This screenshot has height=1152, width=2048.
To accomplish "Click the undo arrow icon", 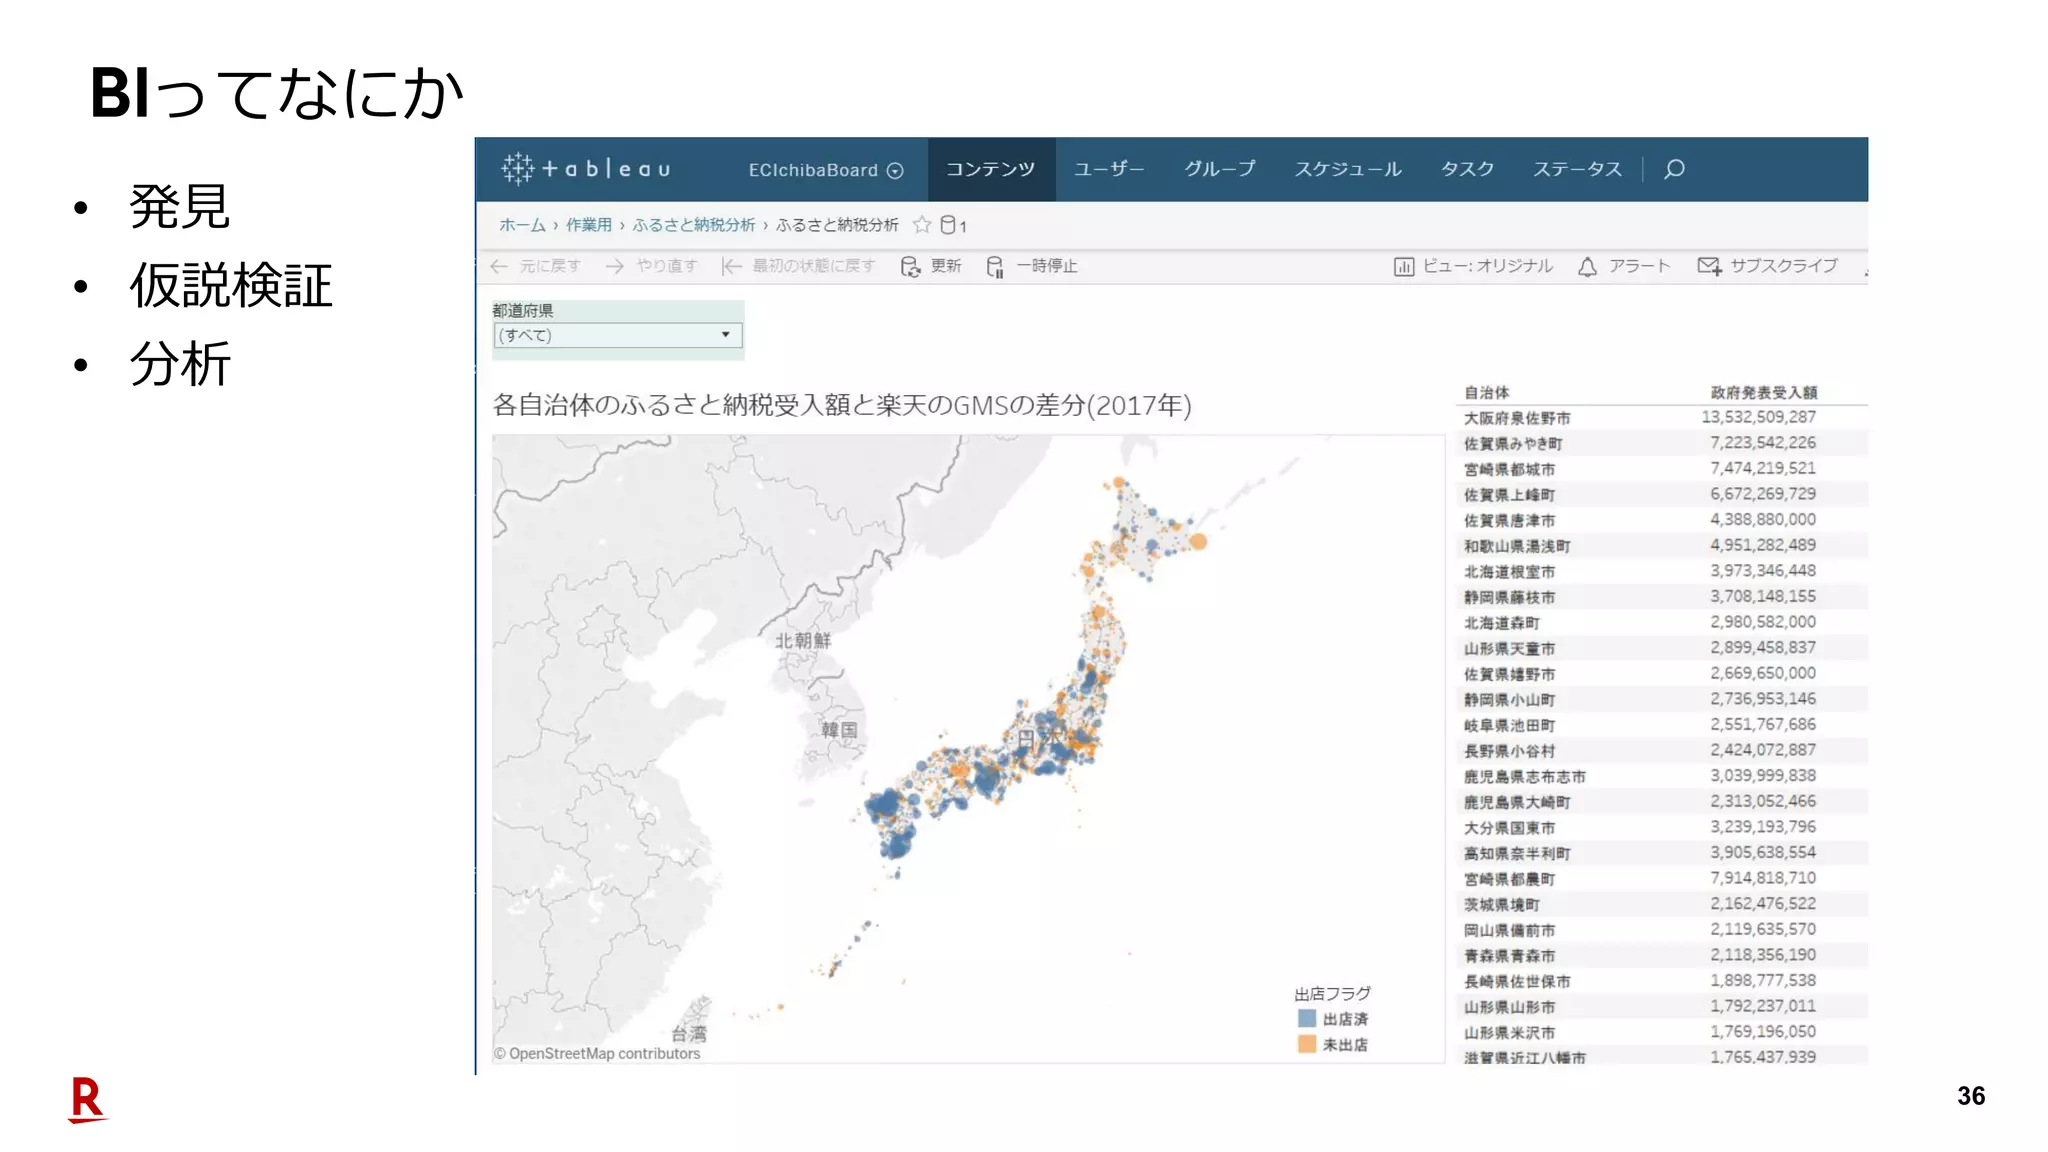I will 499,266.
